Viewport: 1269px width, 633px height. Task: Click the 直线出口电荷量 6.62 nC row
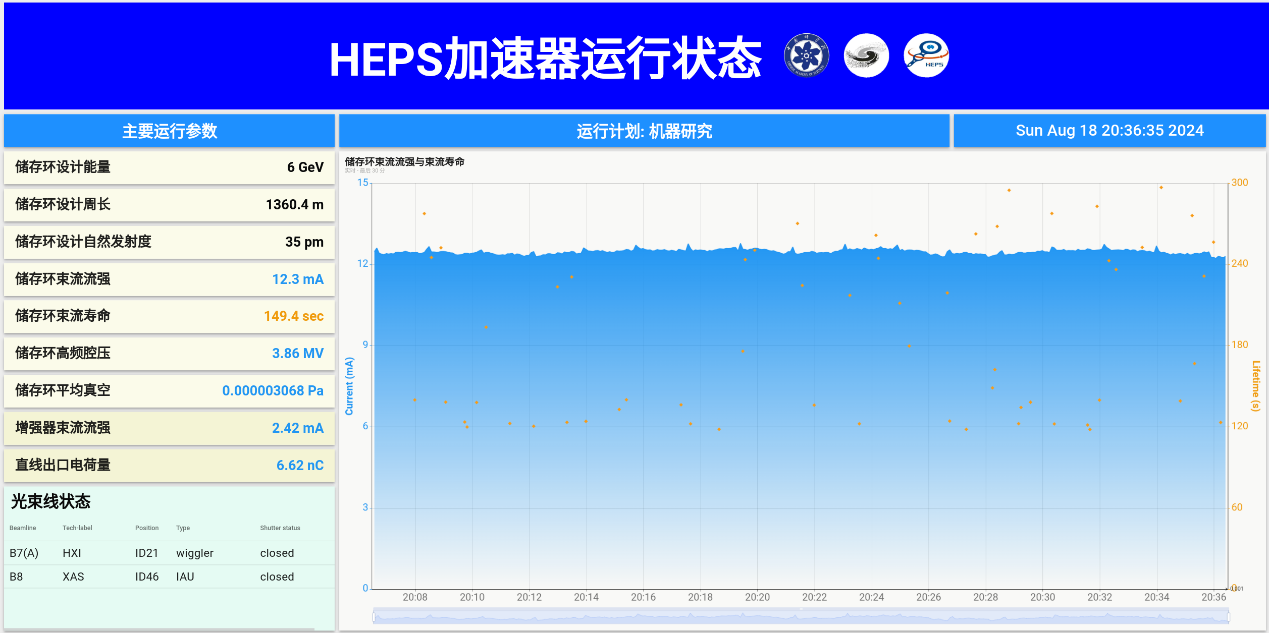169,465
